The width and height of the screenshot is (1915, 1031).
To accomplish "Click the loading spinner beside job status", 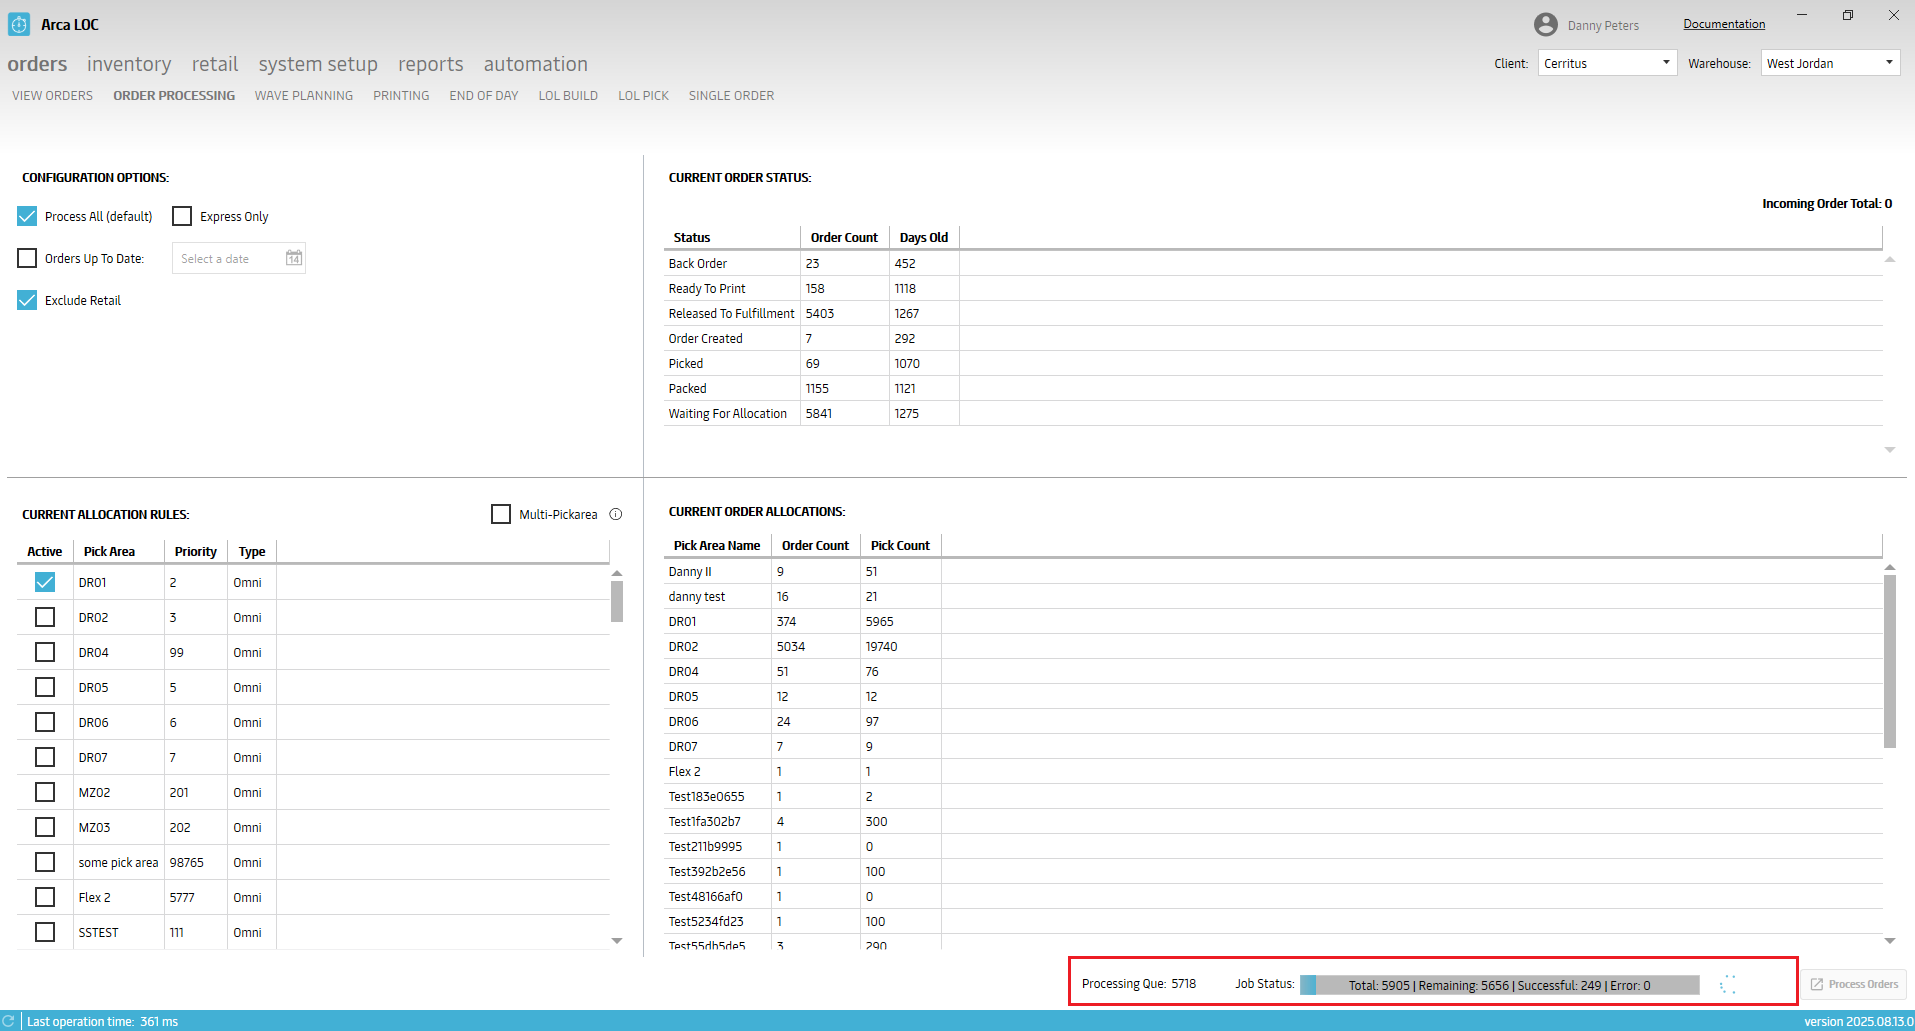I will [1727, 985].
